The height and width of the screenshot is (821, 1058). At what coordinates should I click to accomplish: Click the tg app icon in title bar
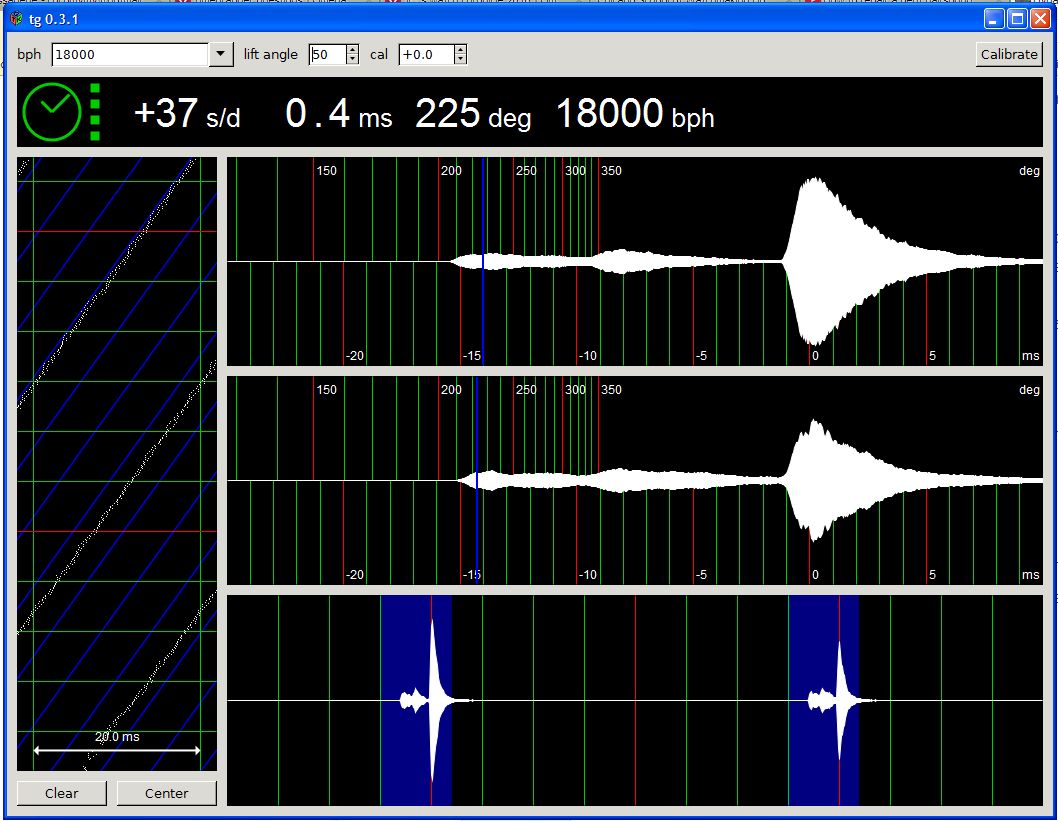pyautogui.click(x=15, y=19)
